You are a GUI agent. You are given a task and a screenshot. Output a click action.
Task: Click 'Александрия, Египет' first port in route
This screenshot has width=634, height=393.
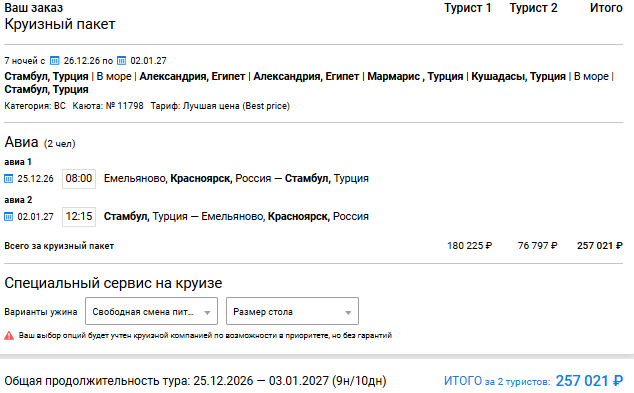click(192, 76)
